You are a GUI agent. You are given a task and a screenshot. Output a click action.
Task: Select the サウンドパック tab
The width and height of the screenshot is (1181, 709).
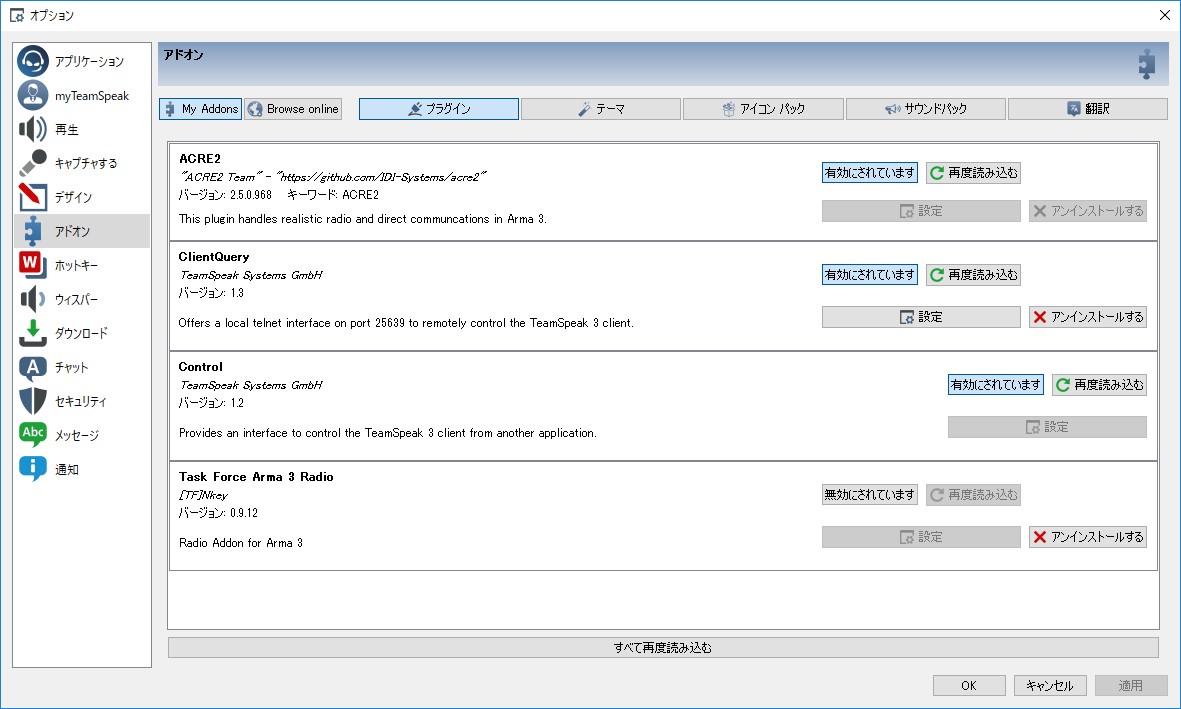click(x=926, y=109)
